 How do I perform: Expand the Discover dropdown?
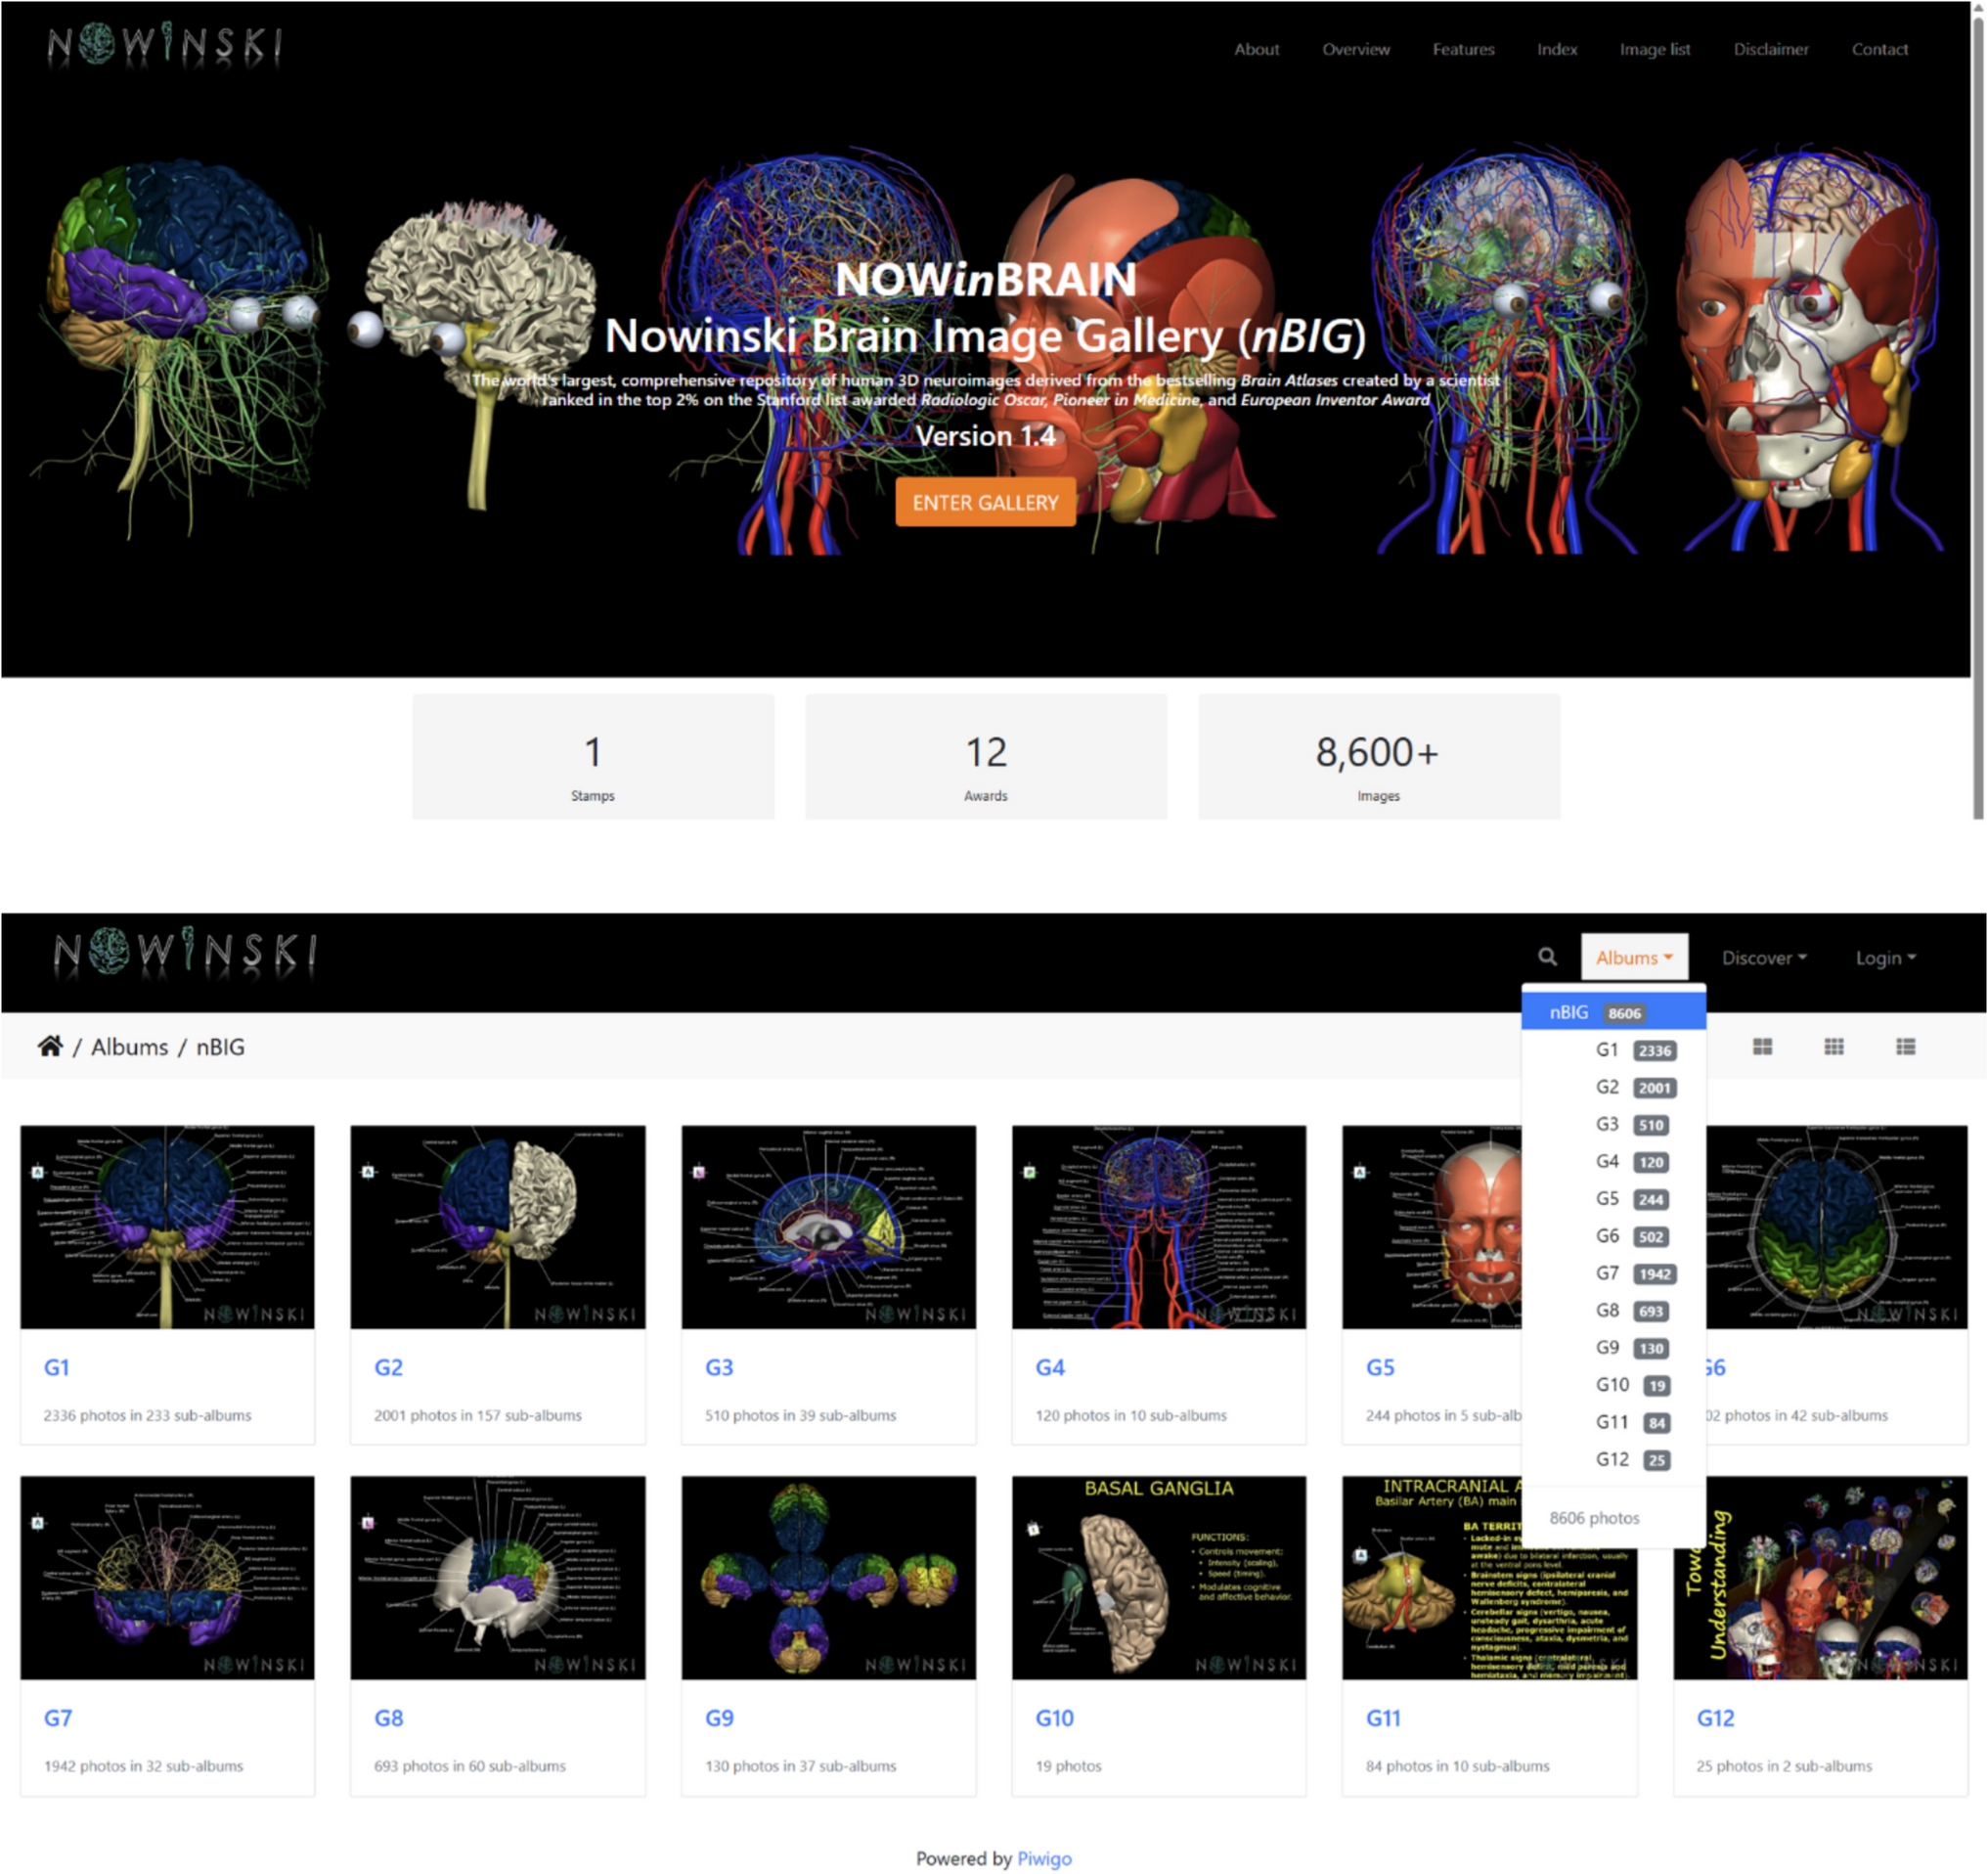coord(1763,958)
